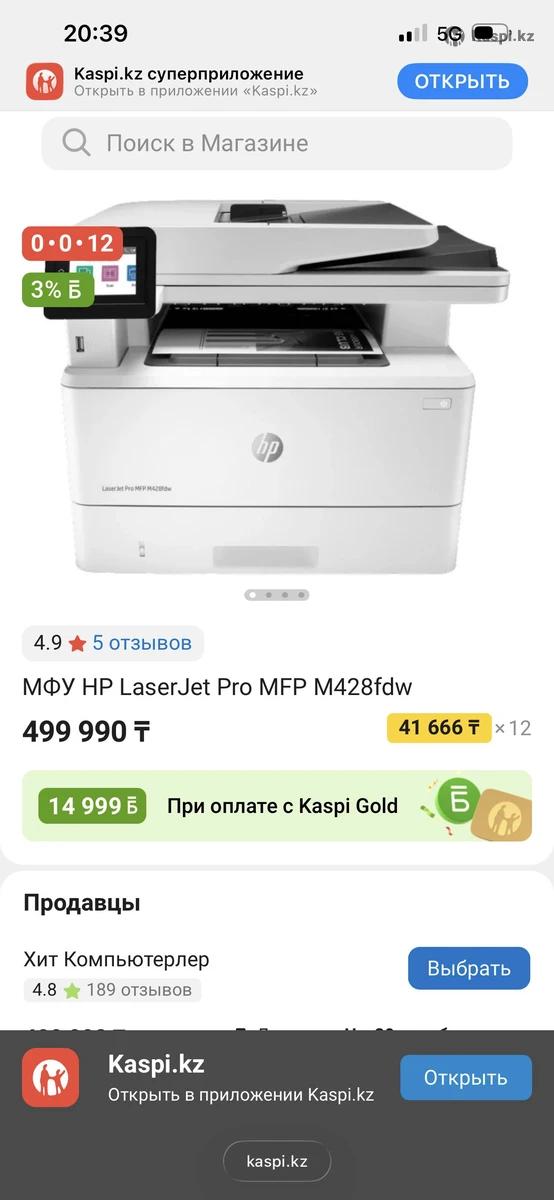Tap the magnifier icon in search field

(76, 143)
